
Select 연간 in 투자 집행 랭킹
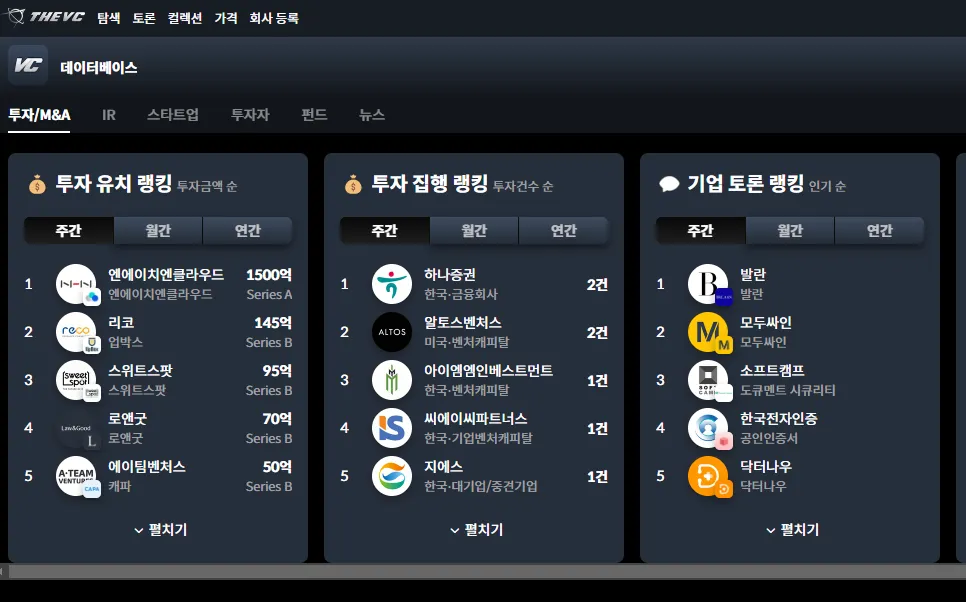tap(564, 230)
